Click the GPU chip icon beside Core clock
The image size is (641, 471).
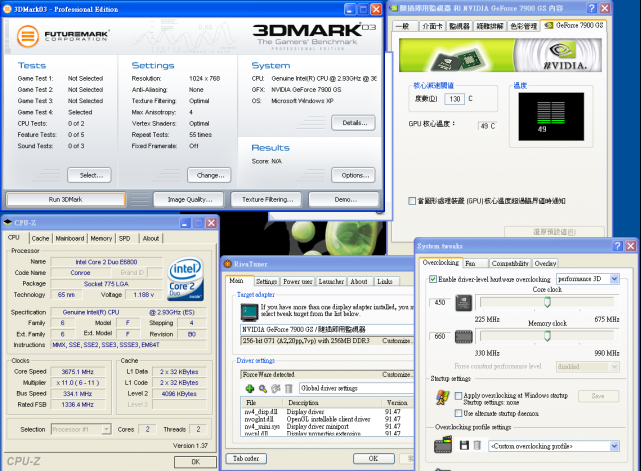464,303
